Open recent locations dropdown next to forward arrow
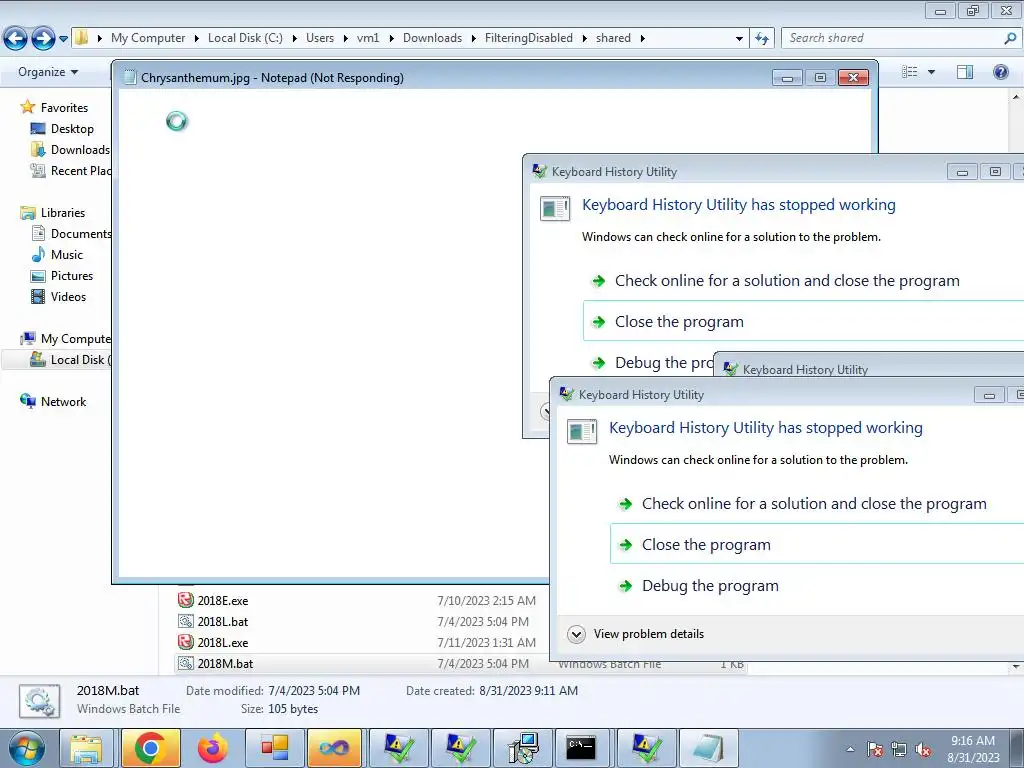Viewport: 1024px width, 768px height. tap(63, 39)
